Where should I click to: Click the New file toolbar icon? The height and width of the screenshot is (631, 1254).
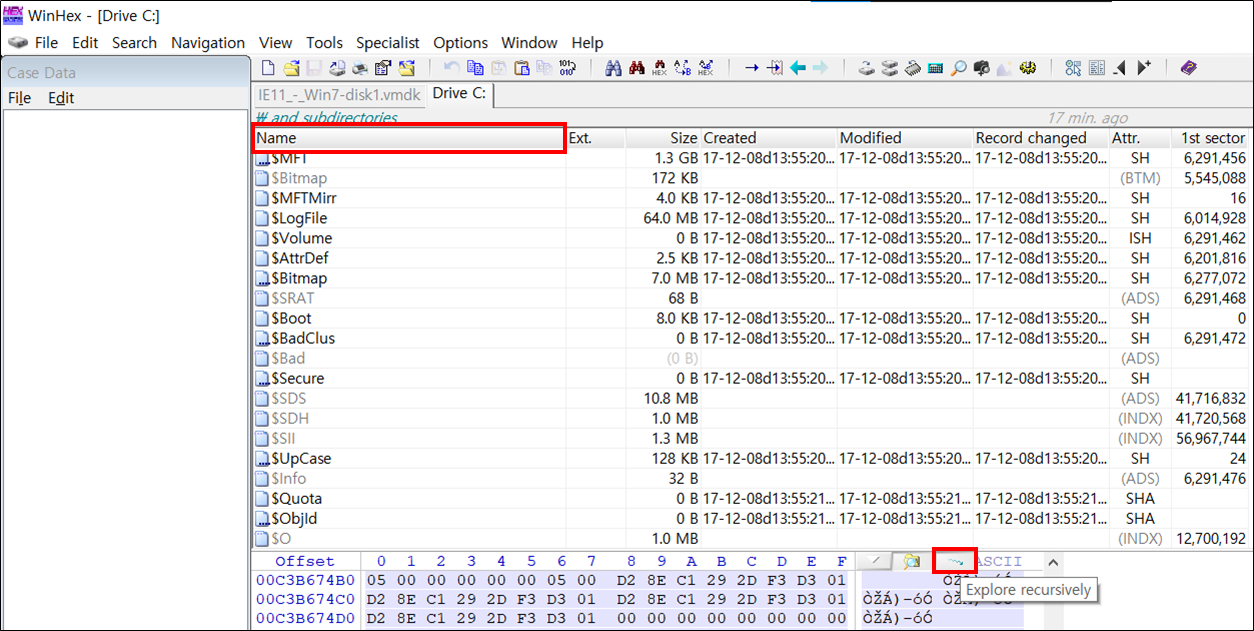coord(268,68)
